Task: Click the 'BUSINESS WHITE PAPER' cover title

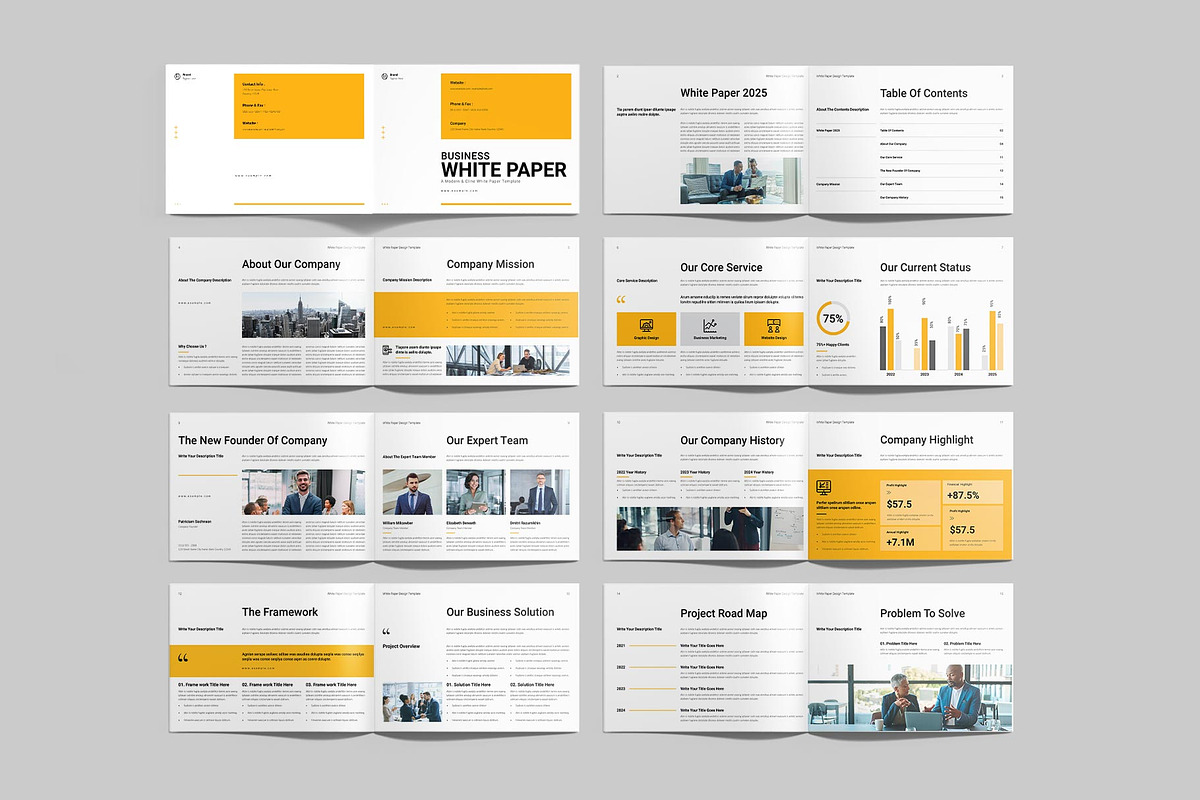Action: pos(504,165)
